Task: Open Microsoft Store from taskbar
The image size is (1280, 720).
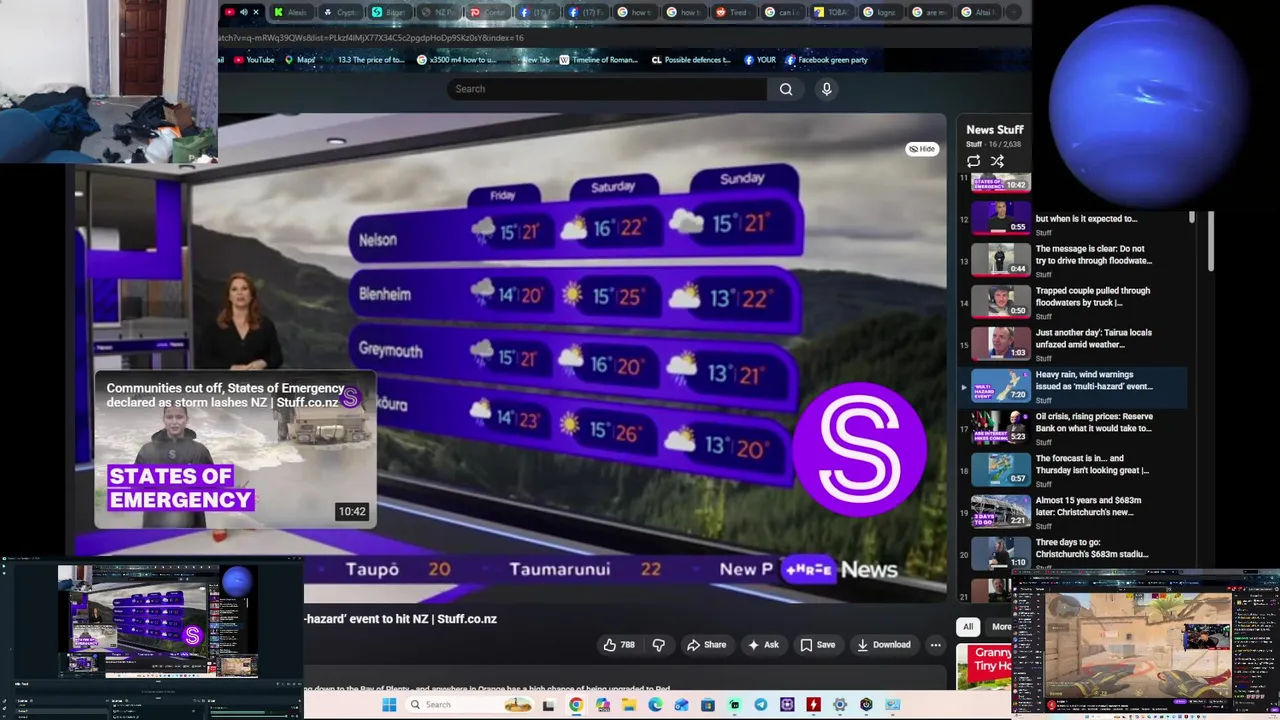Action: [707, 705]
